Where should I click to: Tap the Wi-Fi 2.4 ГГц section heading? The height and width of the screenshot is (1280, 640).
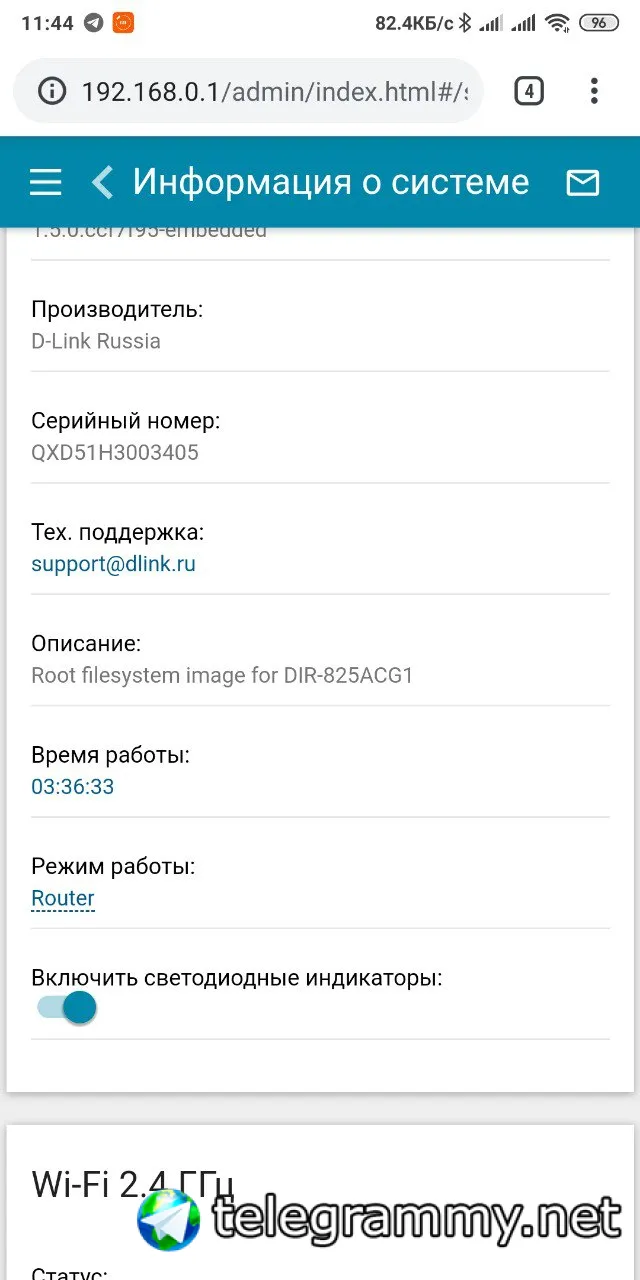(x=133, y=1183)
